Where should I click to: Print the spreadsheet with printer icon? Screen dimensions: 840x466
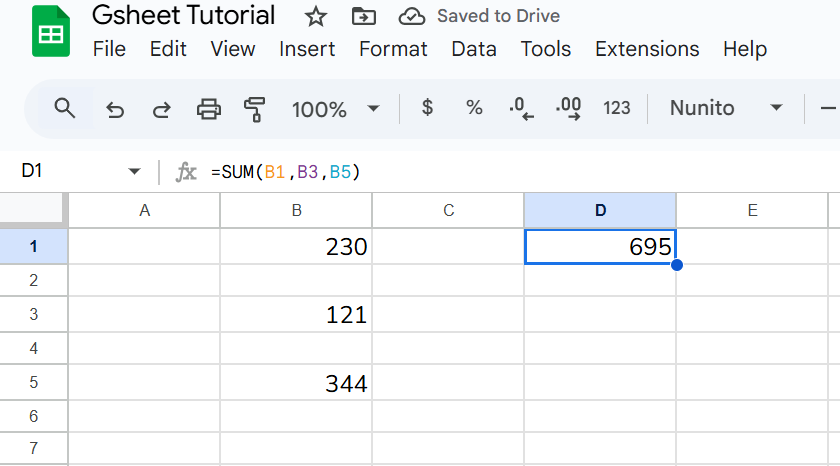208,109
